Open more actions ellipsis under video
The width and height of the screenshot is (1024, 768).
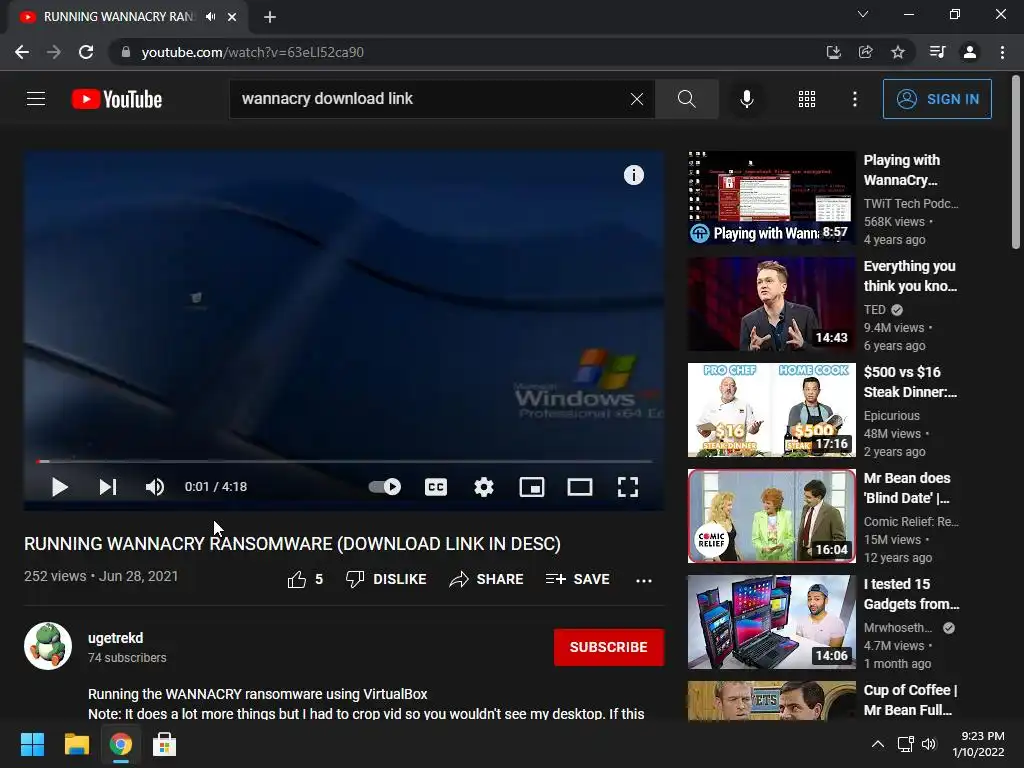tap(644, 580)
